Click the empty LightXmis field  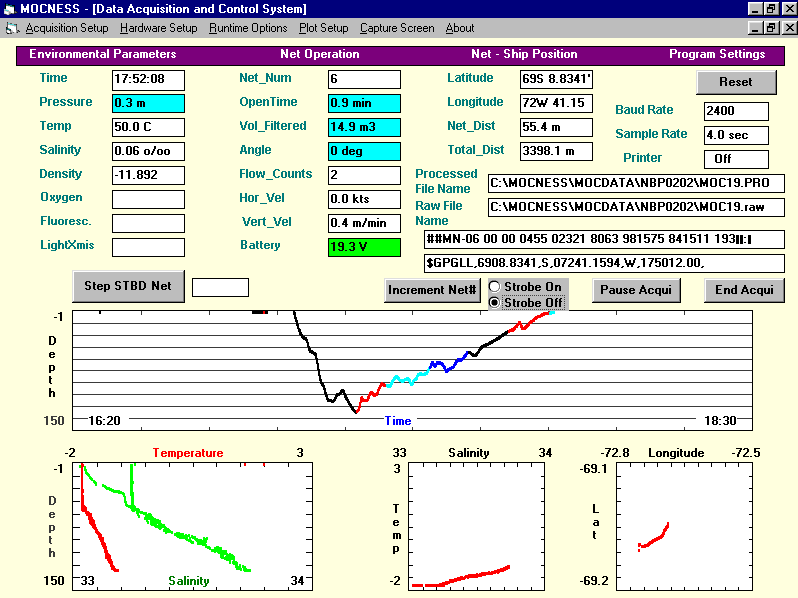(x=148, y=247)
